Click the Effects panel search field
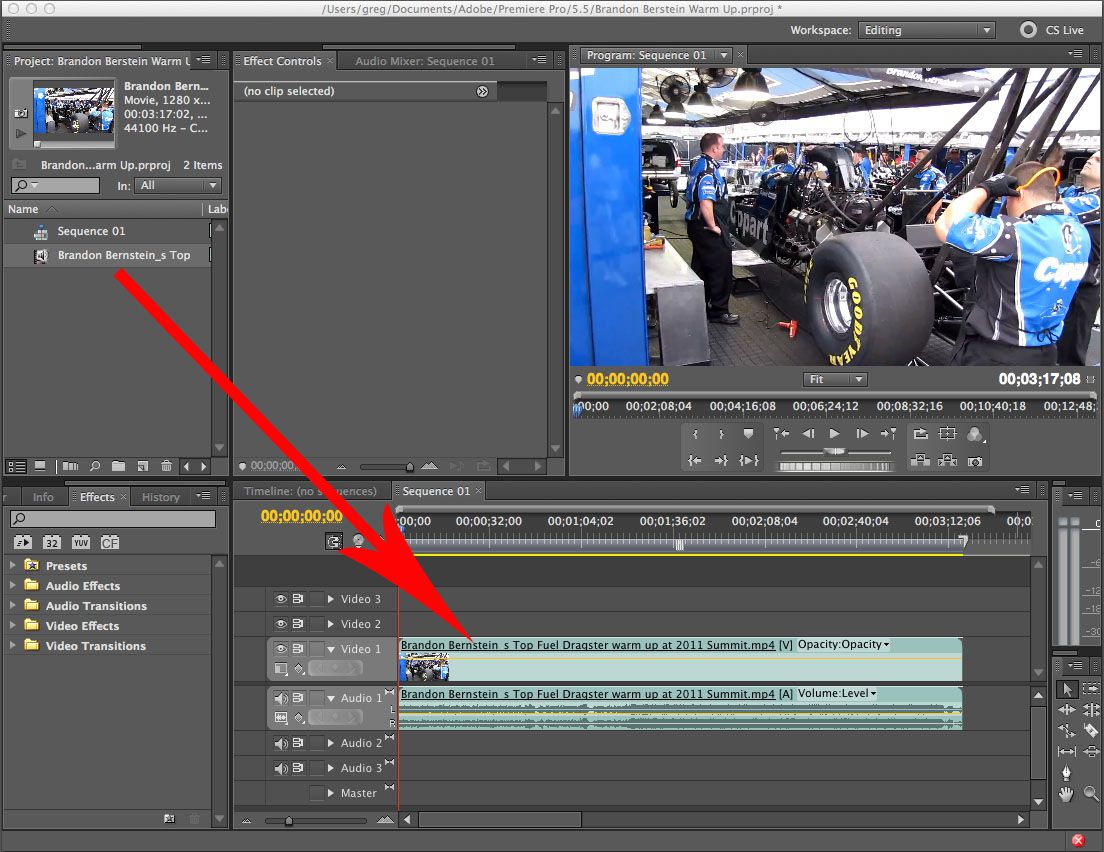 (x=113, y=519)
